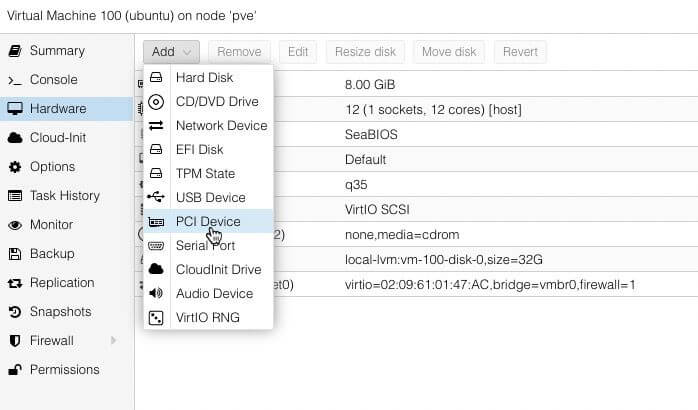Click the VirtIO RNG dice icon
This screenshot has height=410, width=698.
pos(157,317)
